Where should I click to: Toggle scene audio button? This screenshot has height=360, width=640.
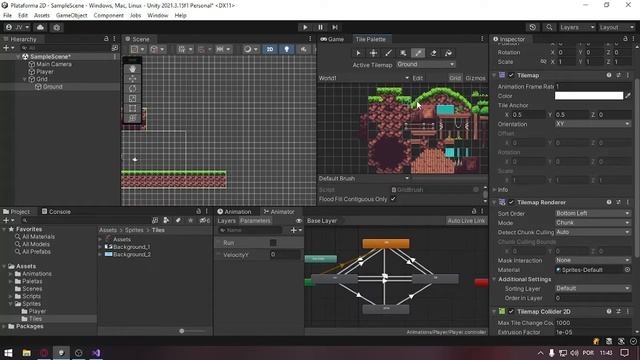point(303,49)
